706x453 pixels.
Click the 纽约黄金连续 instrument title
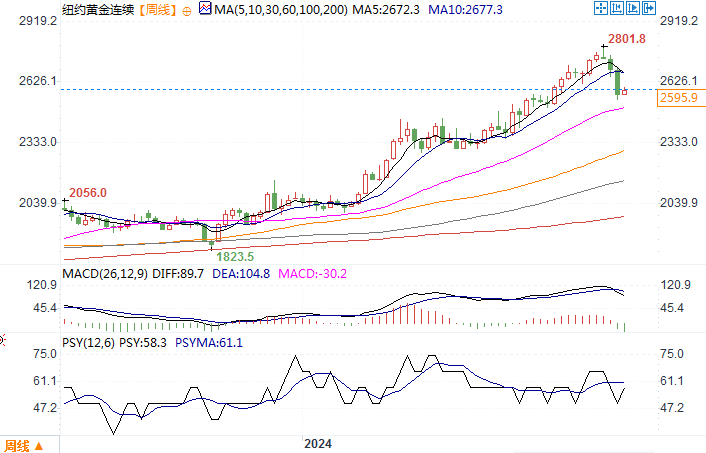(98, 9)
